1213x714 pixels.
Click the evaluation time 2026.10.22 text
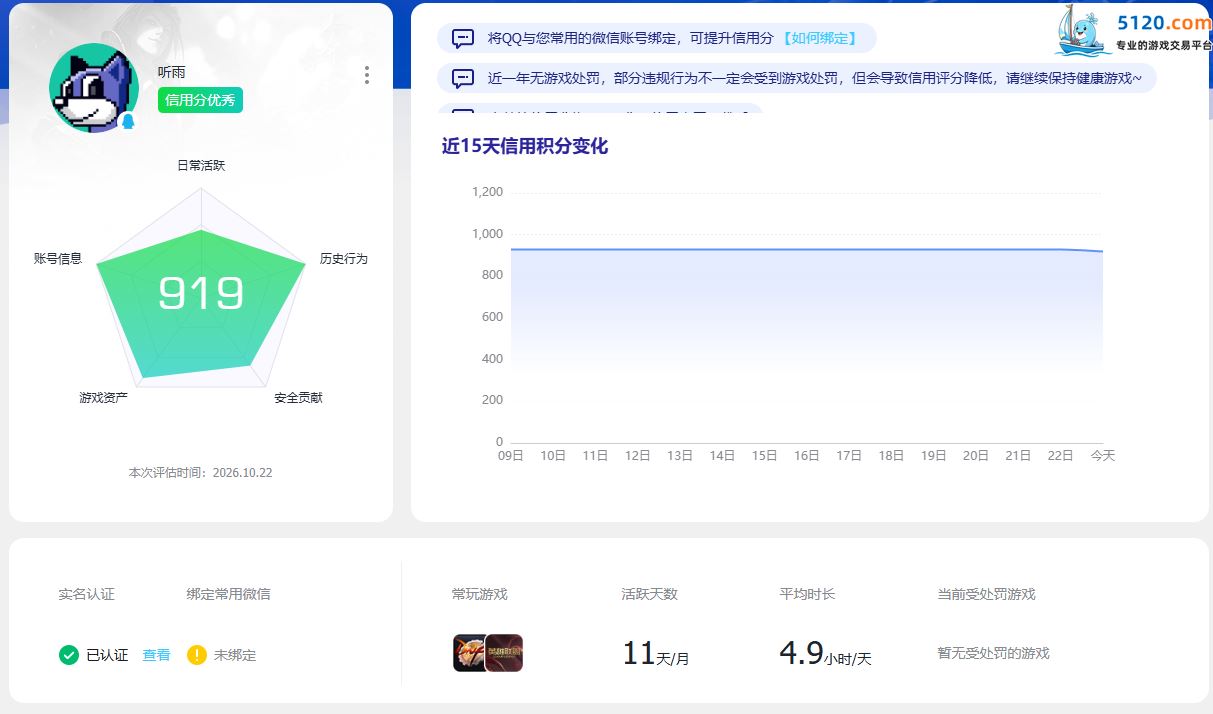pos(200,472)
